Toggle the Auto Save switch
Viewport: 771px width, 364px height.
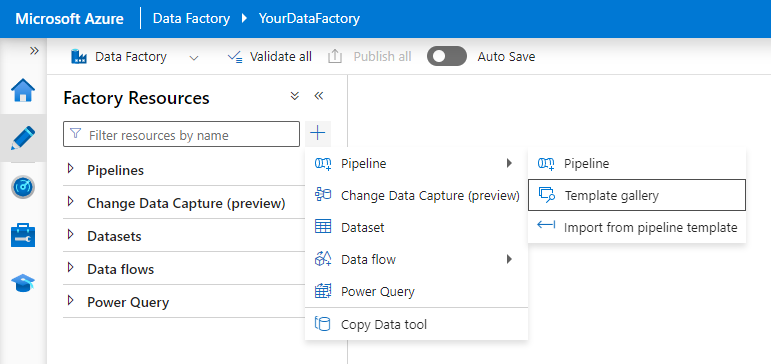tap(446, 57)
